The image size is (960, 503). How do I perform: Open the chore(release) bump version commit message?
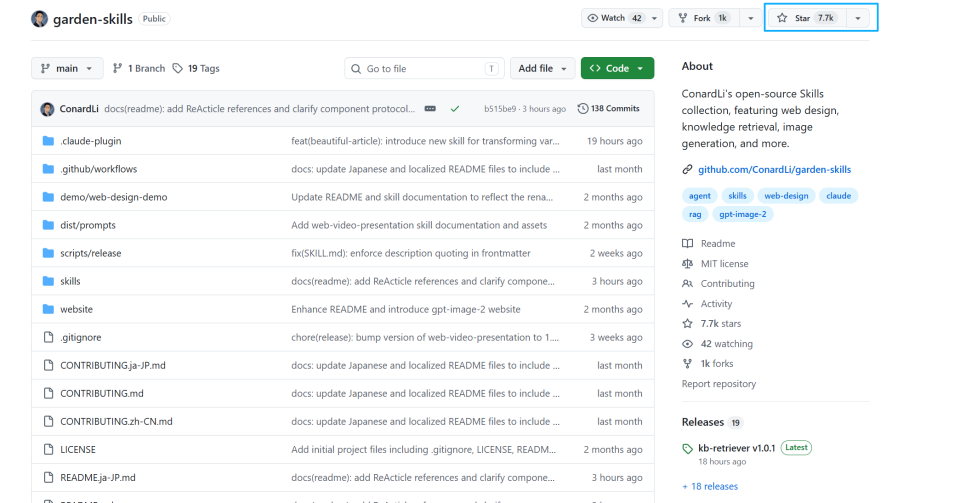425,337
